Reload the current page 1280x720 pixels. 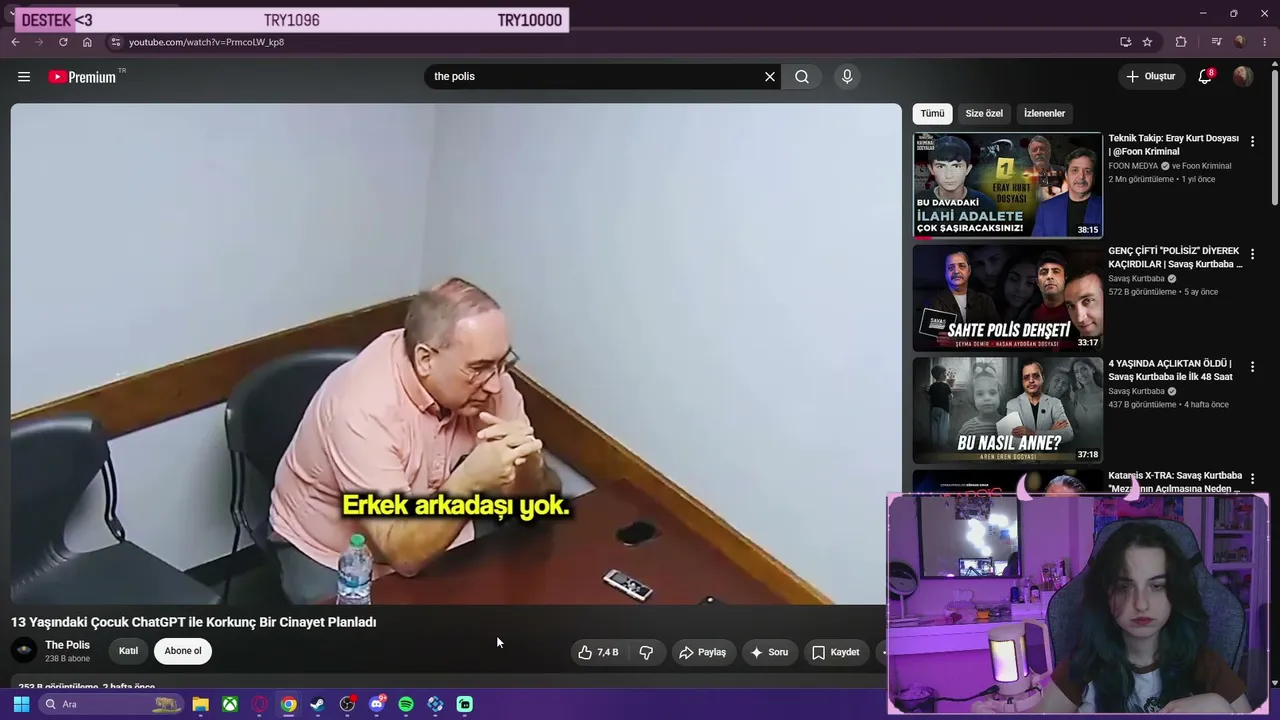63,42
